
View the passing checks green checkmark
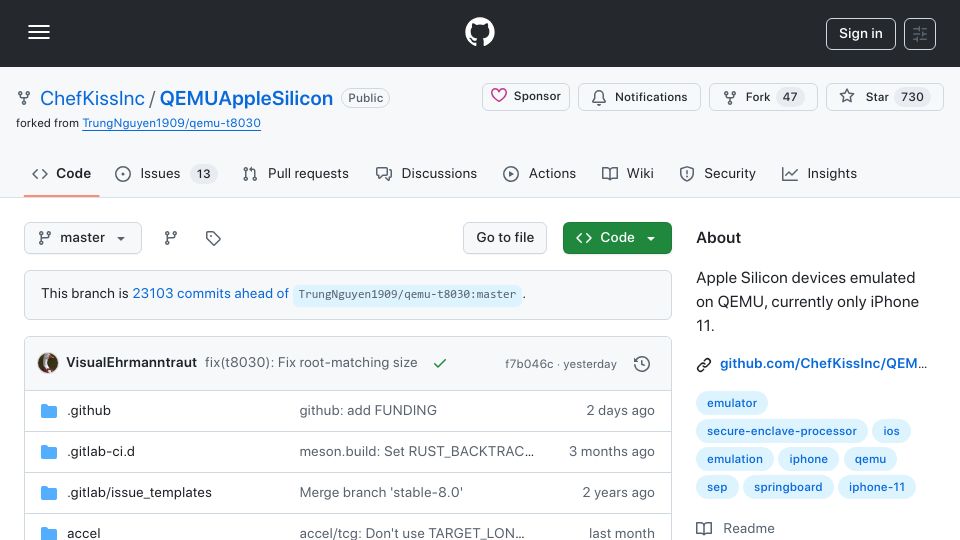(x=440, y=363)
